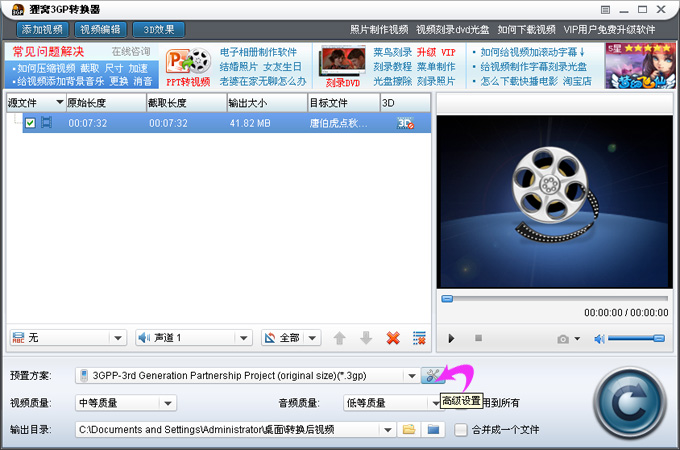The width and height of the screenshot is (680, 450).
Task: Click the film strip icon in file row
Action: coord(46,123)
